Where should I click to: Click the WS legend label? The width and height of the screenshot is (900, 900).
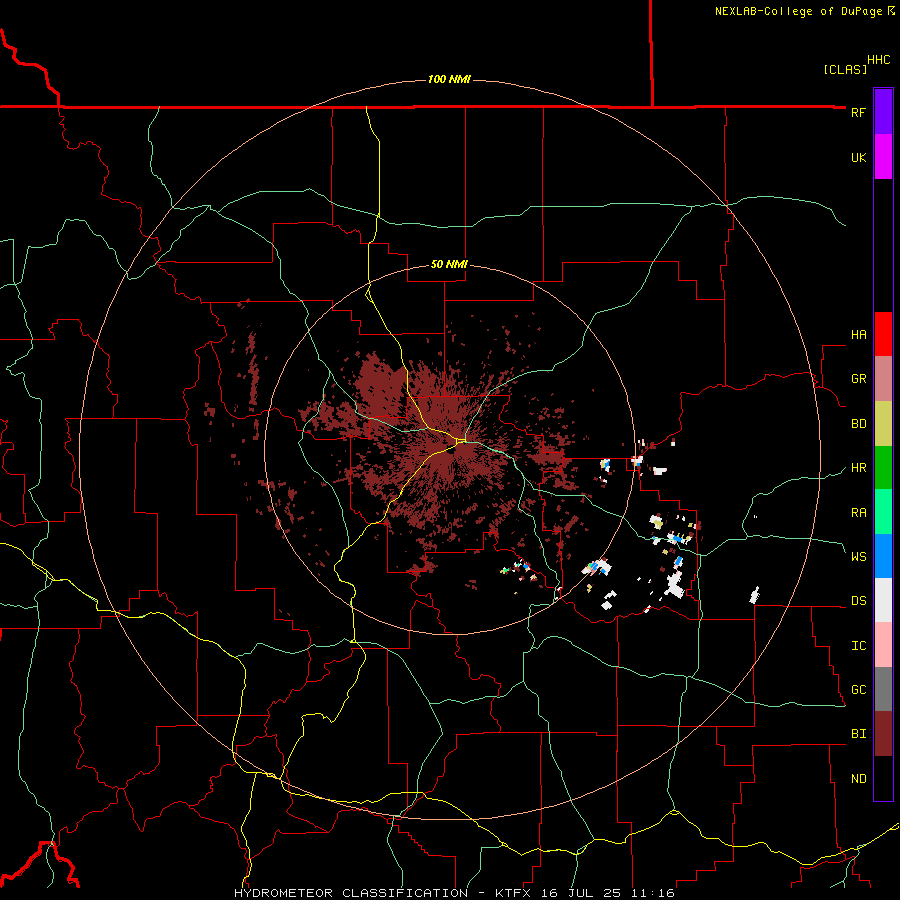(858, 556)
